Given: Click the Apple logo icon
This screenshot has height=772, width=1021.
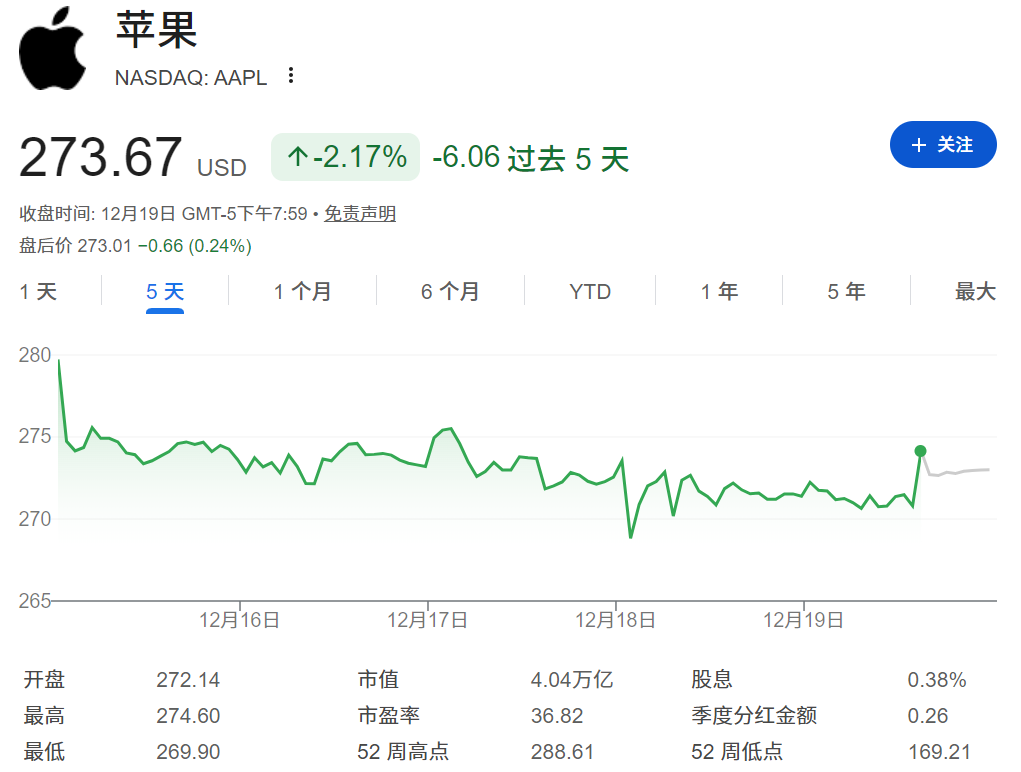Looking at the screenshot, I should click(53, 48).
